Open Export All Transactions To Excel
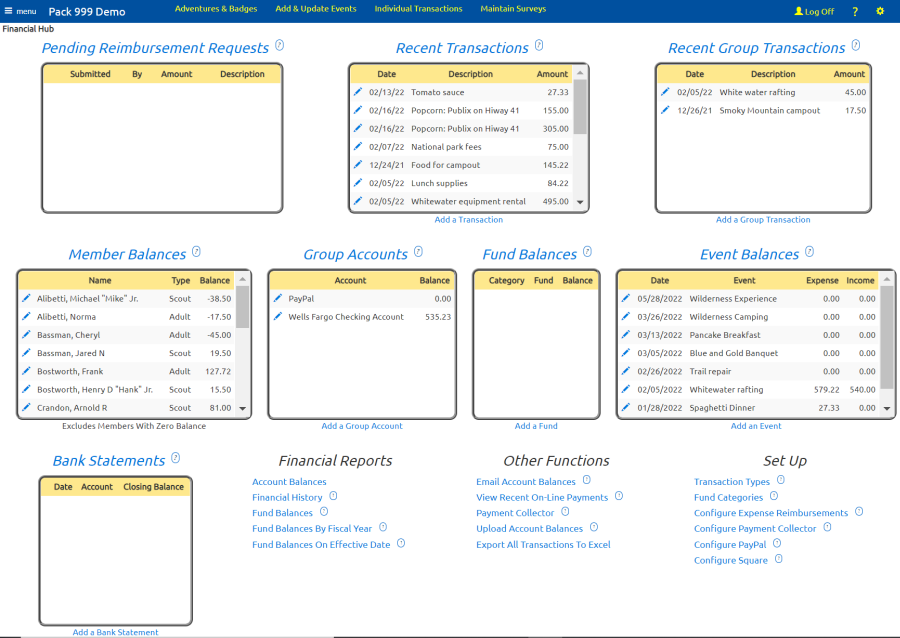Image resolution: width=900 pixels, height=638 pixels. coord(543,544)
